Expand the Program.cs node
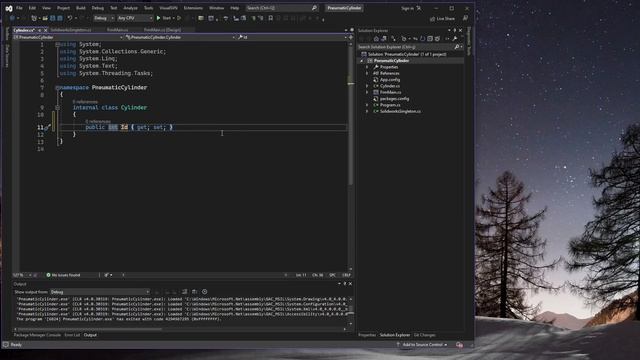 tap(367, 105)
